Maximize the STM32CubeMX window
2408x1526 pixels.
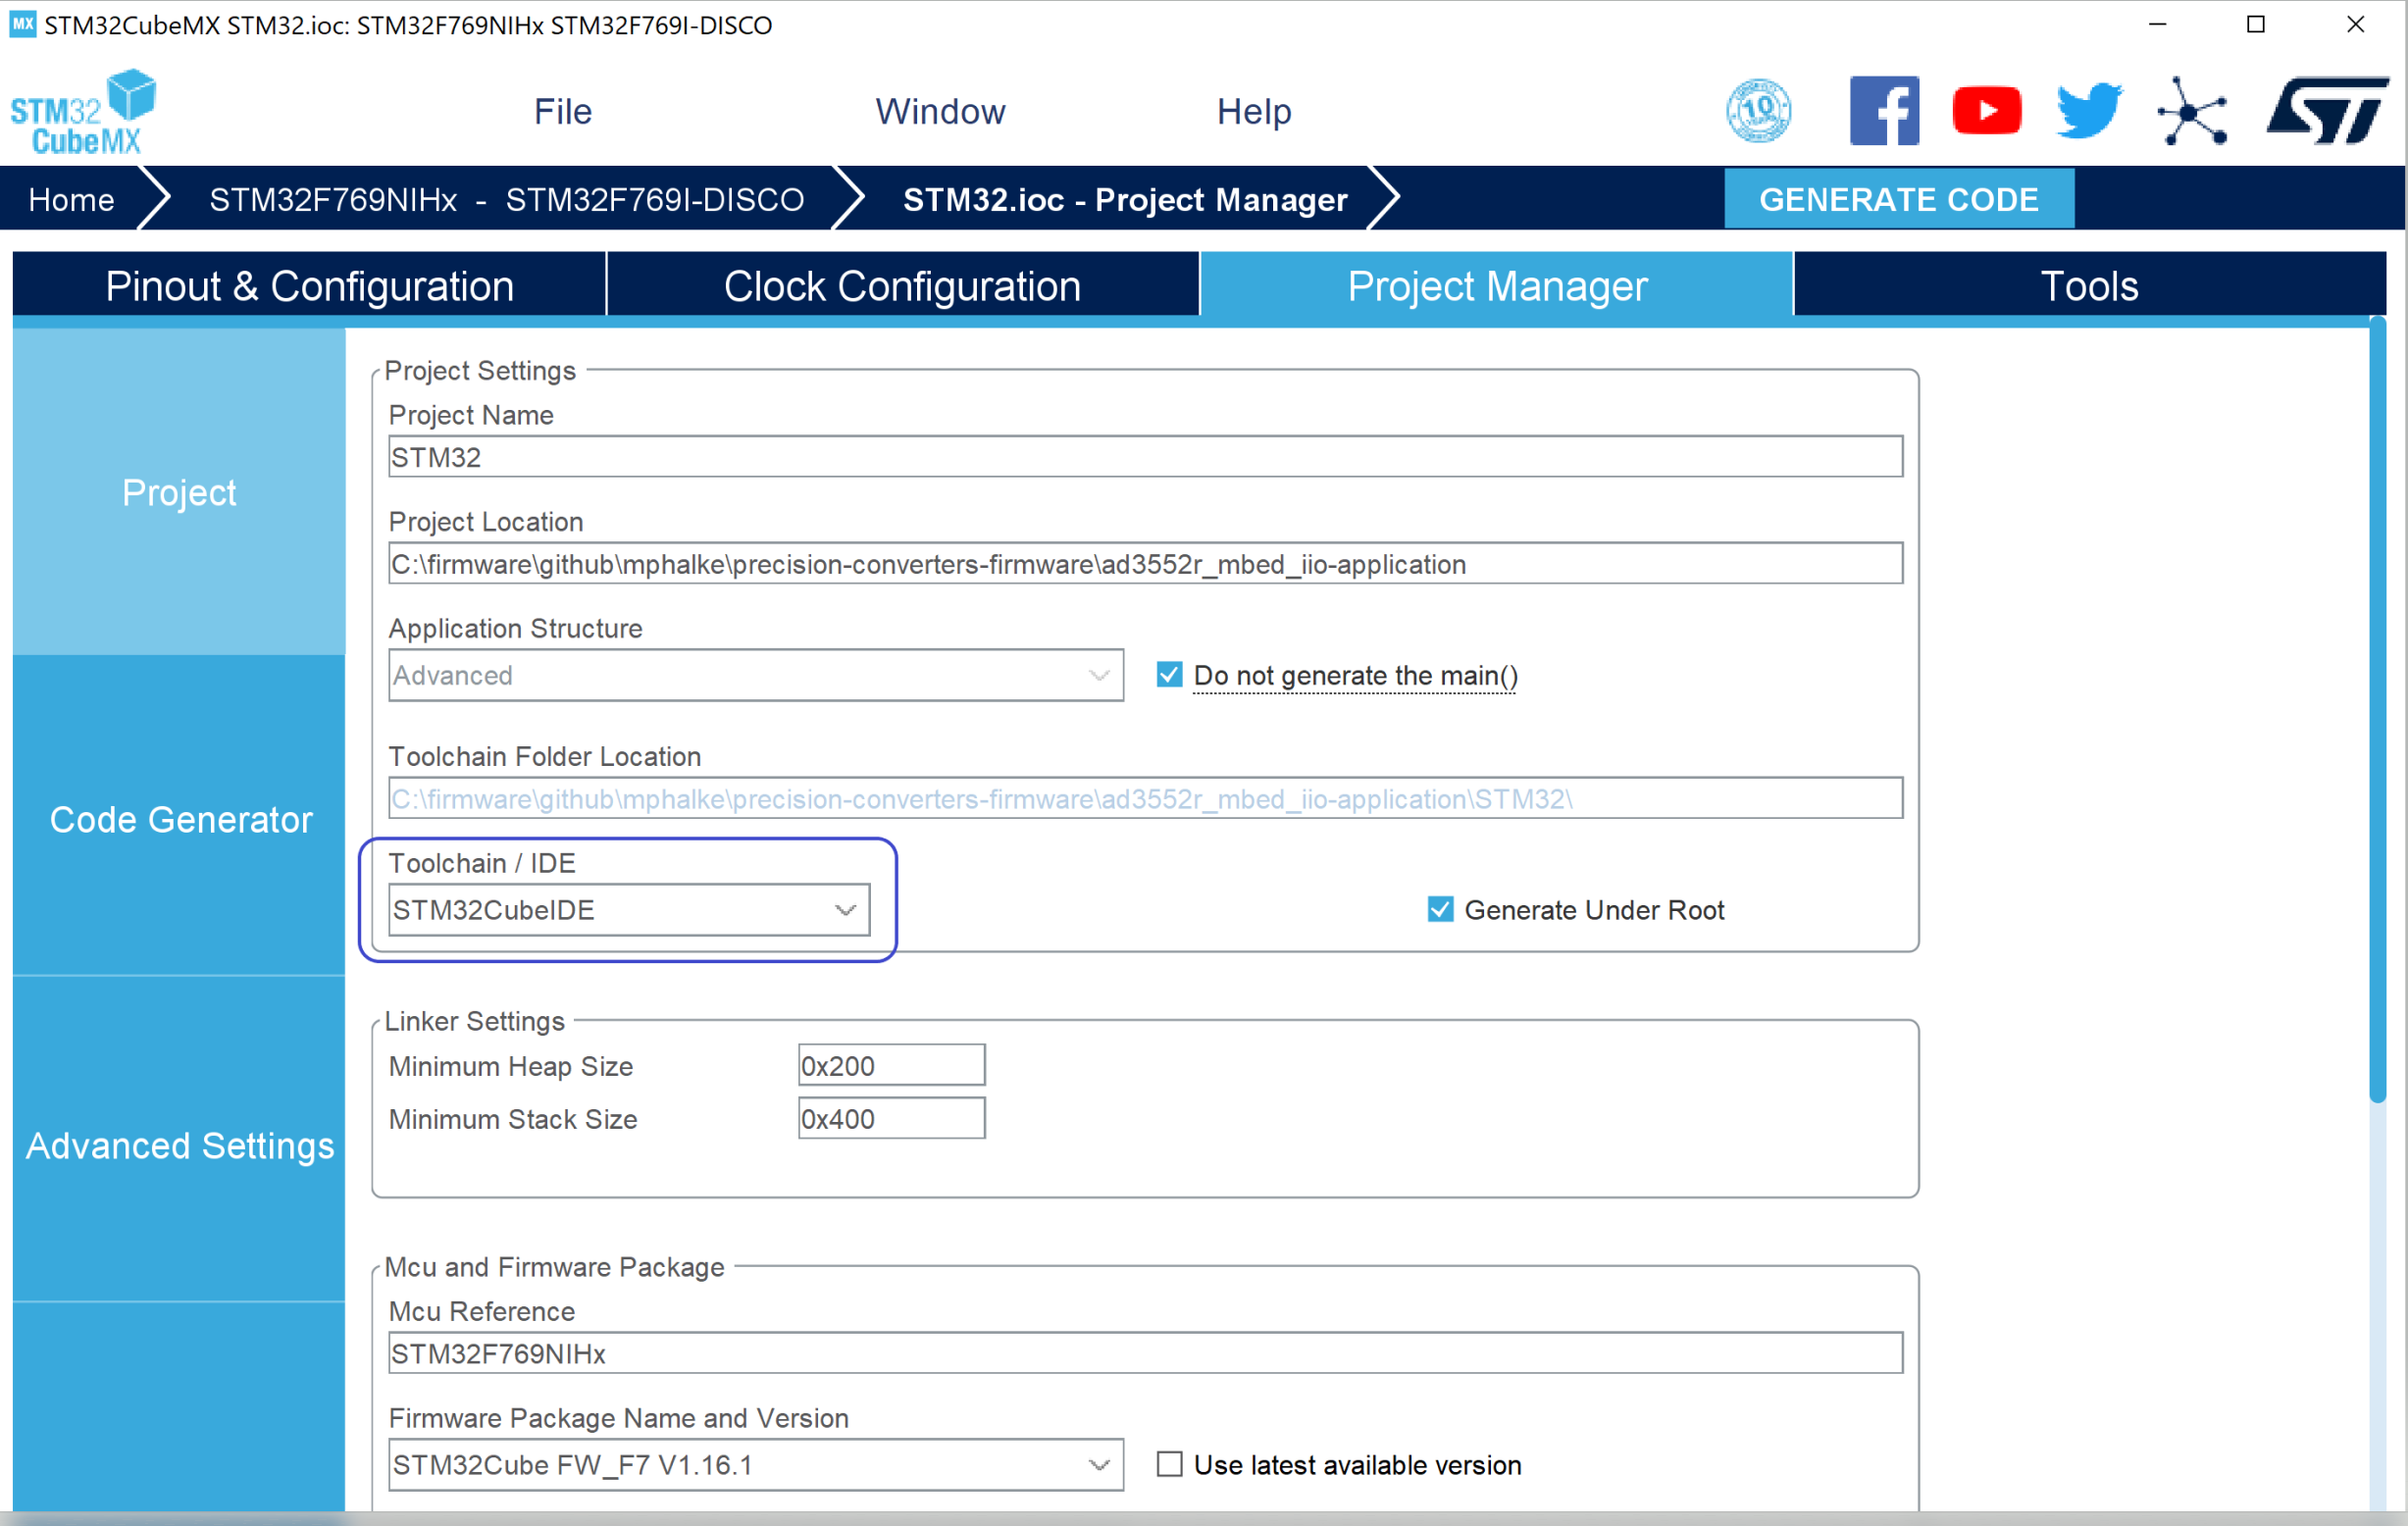[x=2256, y=24]
